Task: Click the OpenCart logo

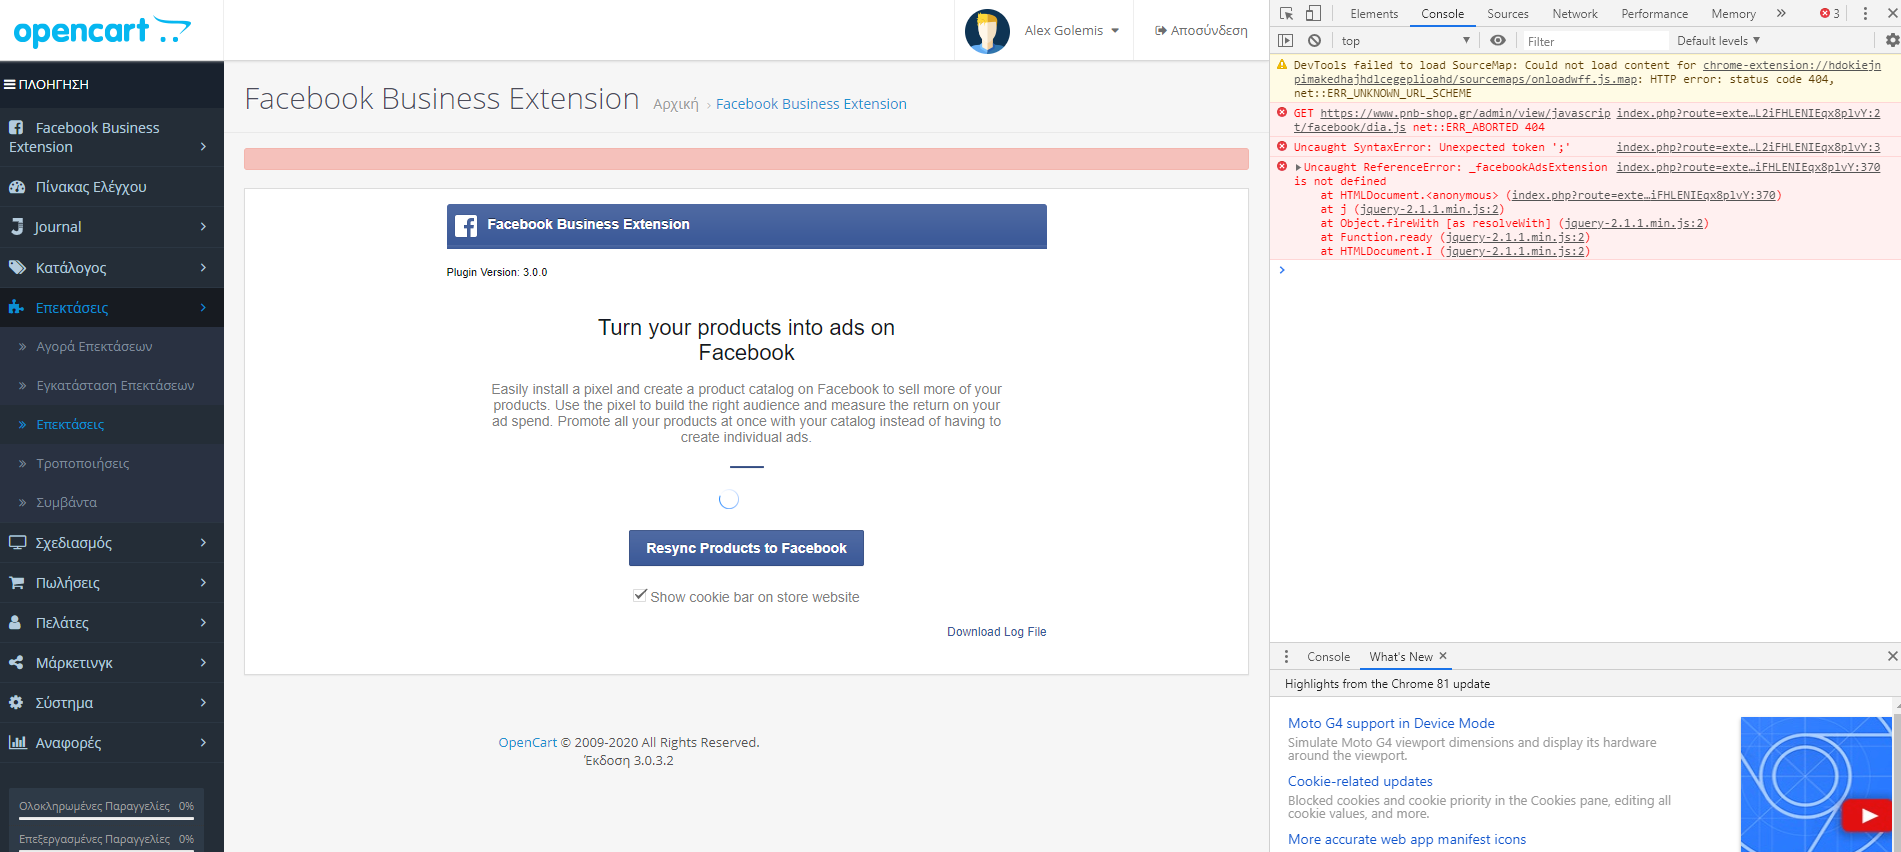Action: pos(101,31)
